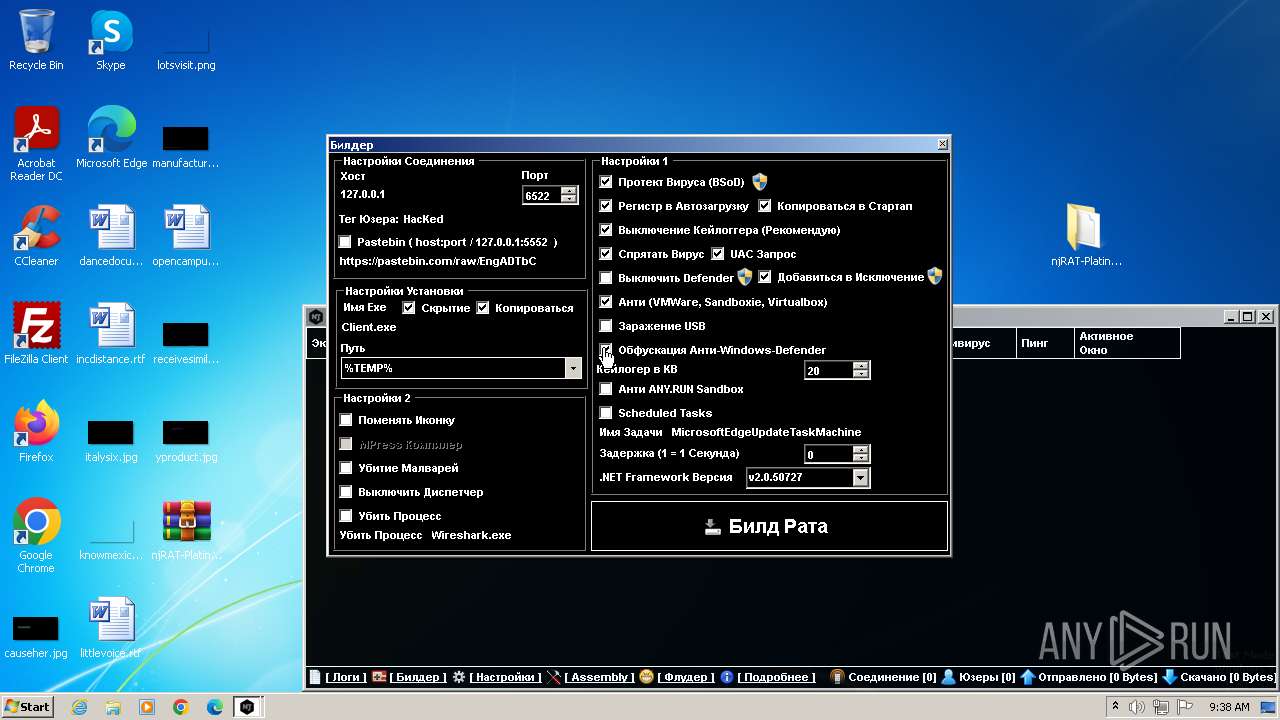Click the Билд Рата button
Image resolution: width=1280 pixels, height=720 pixels.
(x=769, y=526)
